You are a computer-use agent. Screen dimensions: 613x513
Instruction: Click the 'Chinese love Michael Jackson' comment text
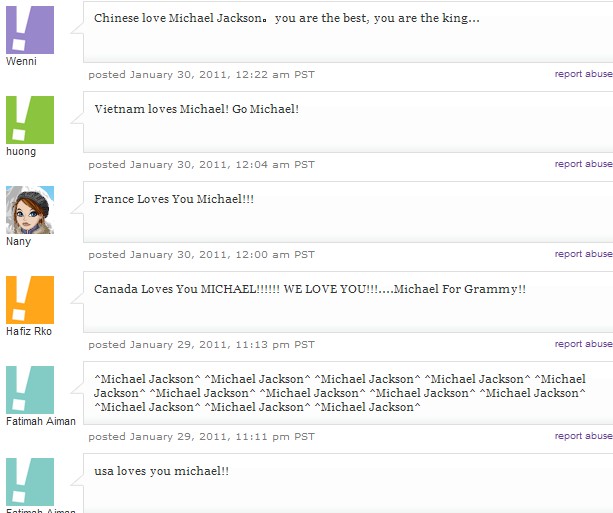287,19
